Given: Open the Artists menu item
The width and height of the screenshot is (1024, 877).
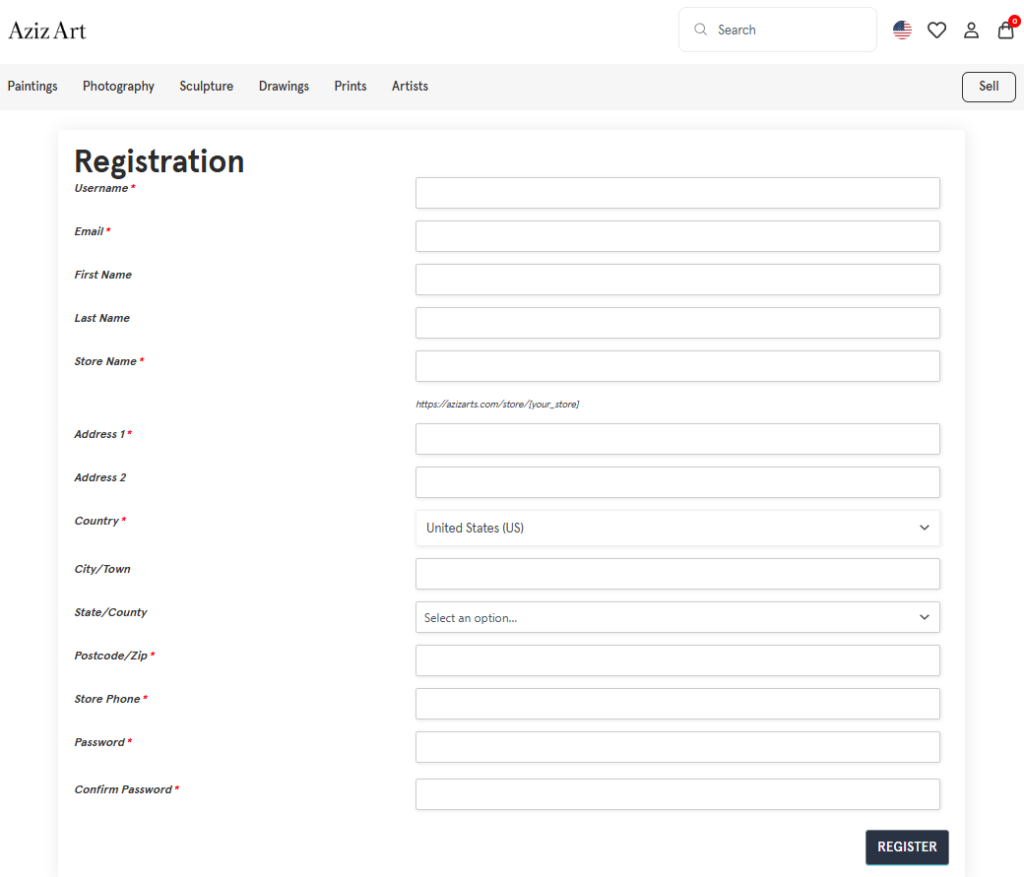Looking at the screenshot, I should click(410, 86).
